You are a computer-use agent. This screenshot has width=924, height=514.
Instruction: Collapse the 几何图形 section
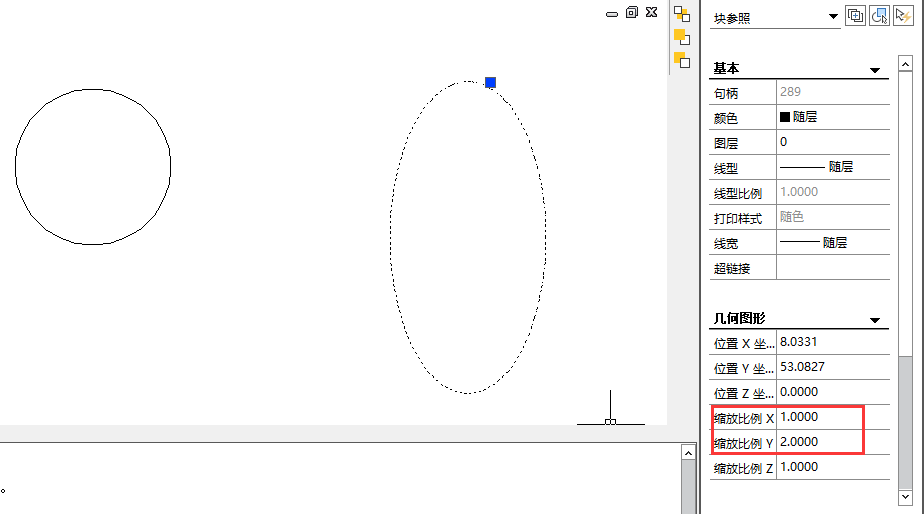point(875,320)
